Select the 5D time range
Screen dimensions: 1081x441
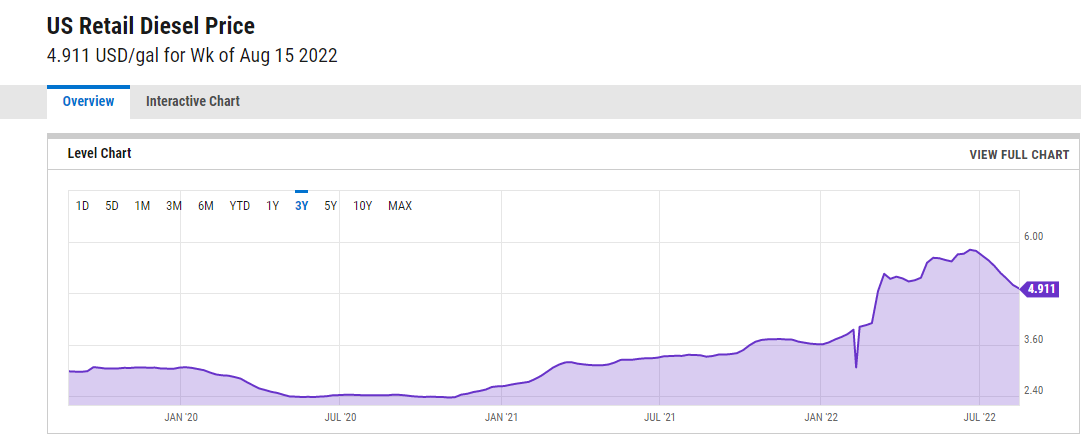pyautogui.click(x=112, y=205)
